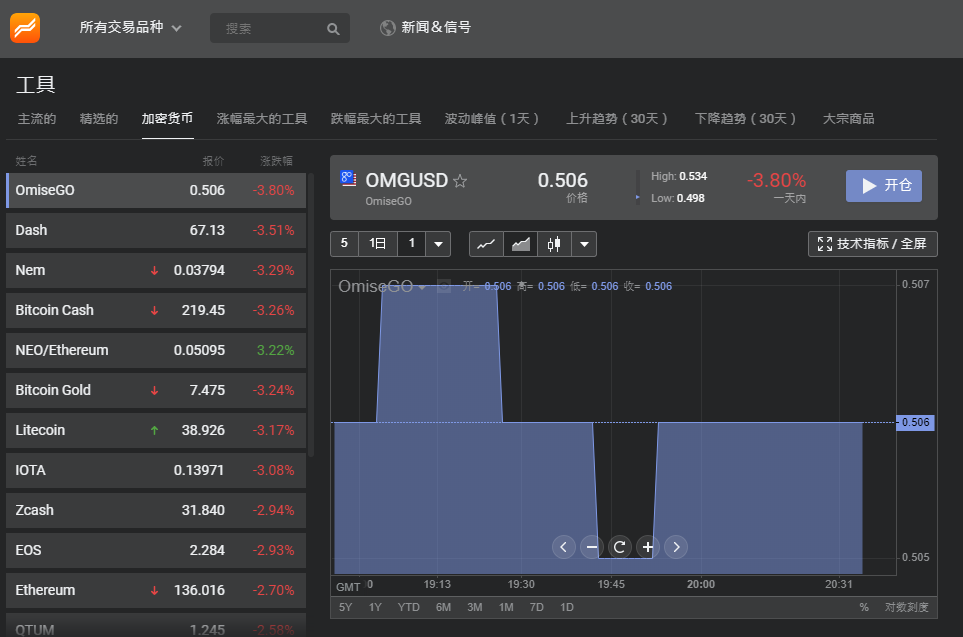Reset the chart view with refresh icon
Screen dimensions: 963x637
619,547
